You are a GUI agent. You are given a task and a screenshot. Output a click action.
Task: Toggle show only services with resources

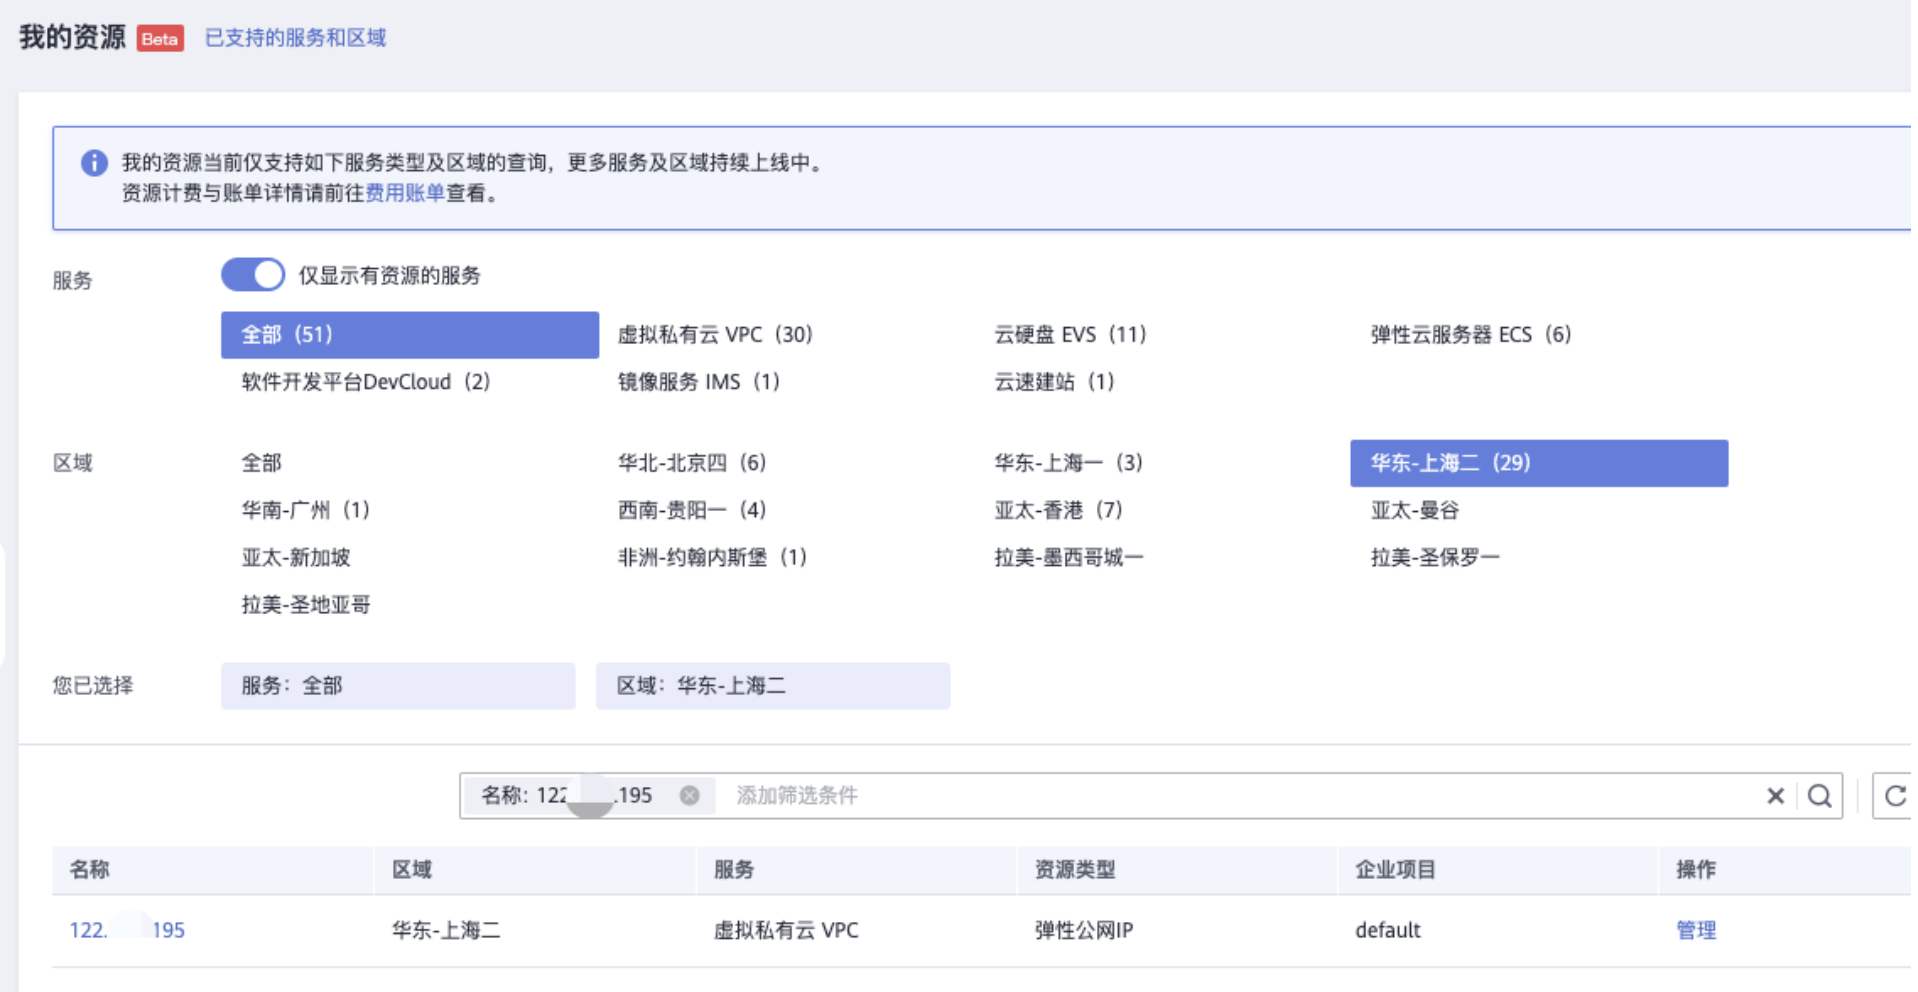click(253, 275)
